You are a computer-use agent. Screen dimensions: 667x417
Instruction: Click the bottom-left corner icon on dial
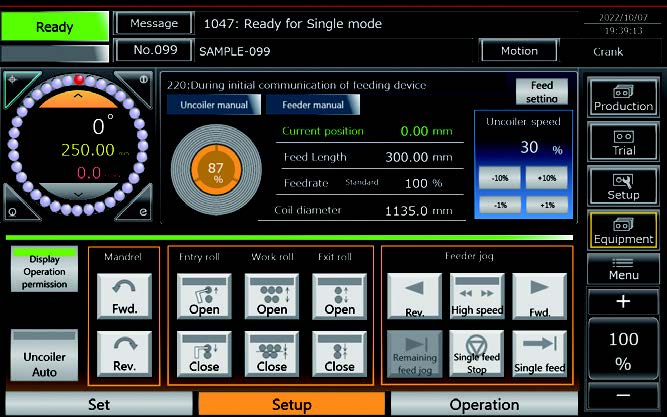coord(15,208)
